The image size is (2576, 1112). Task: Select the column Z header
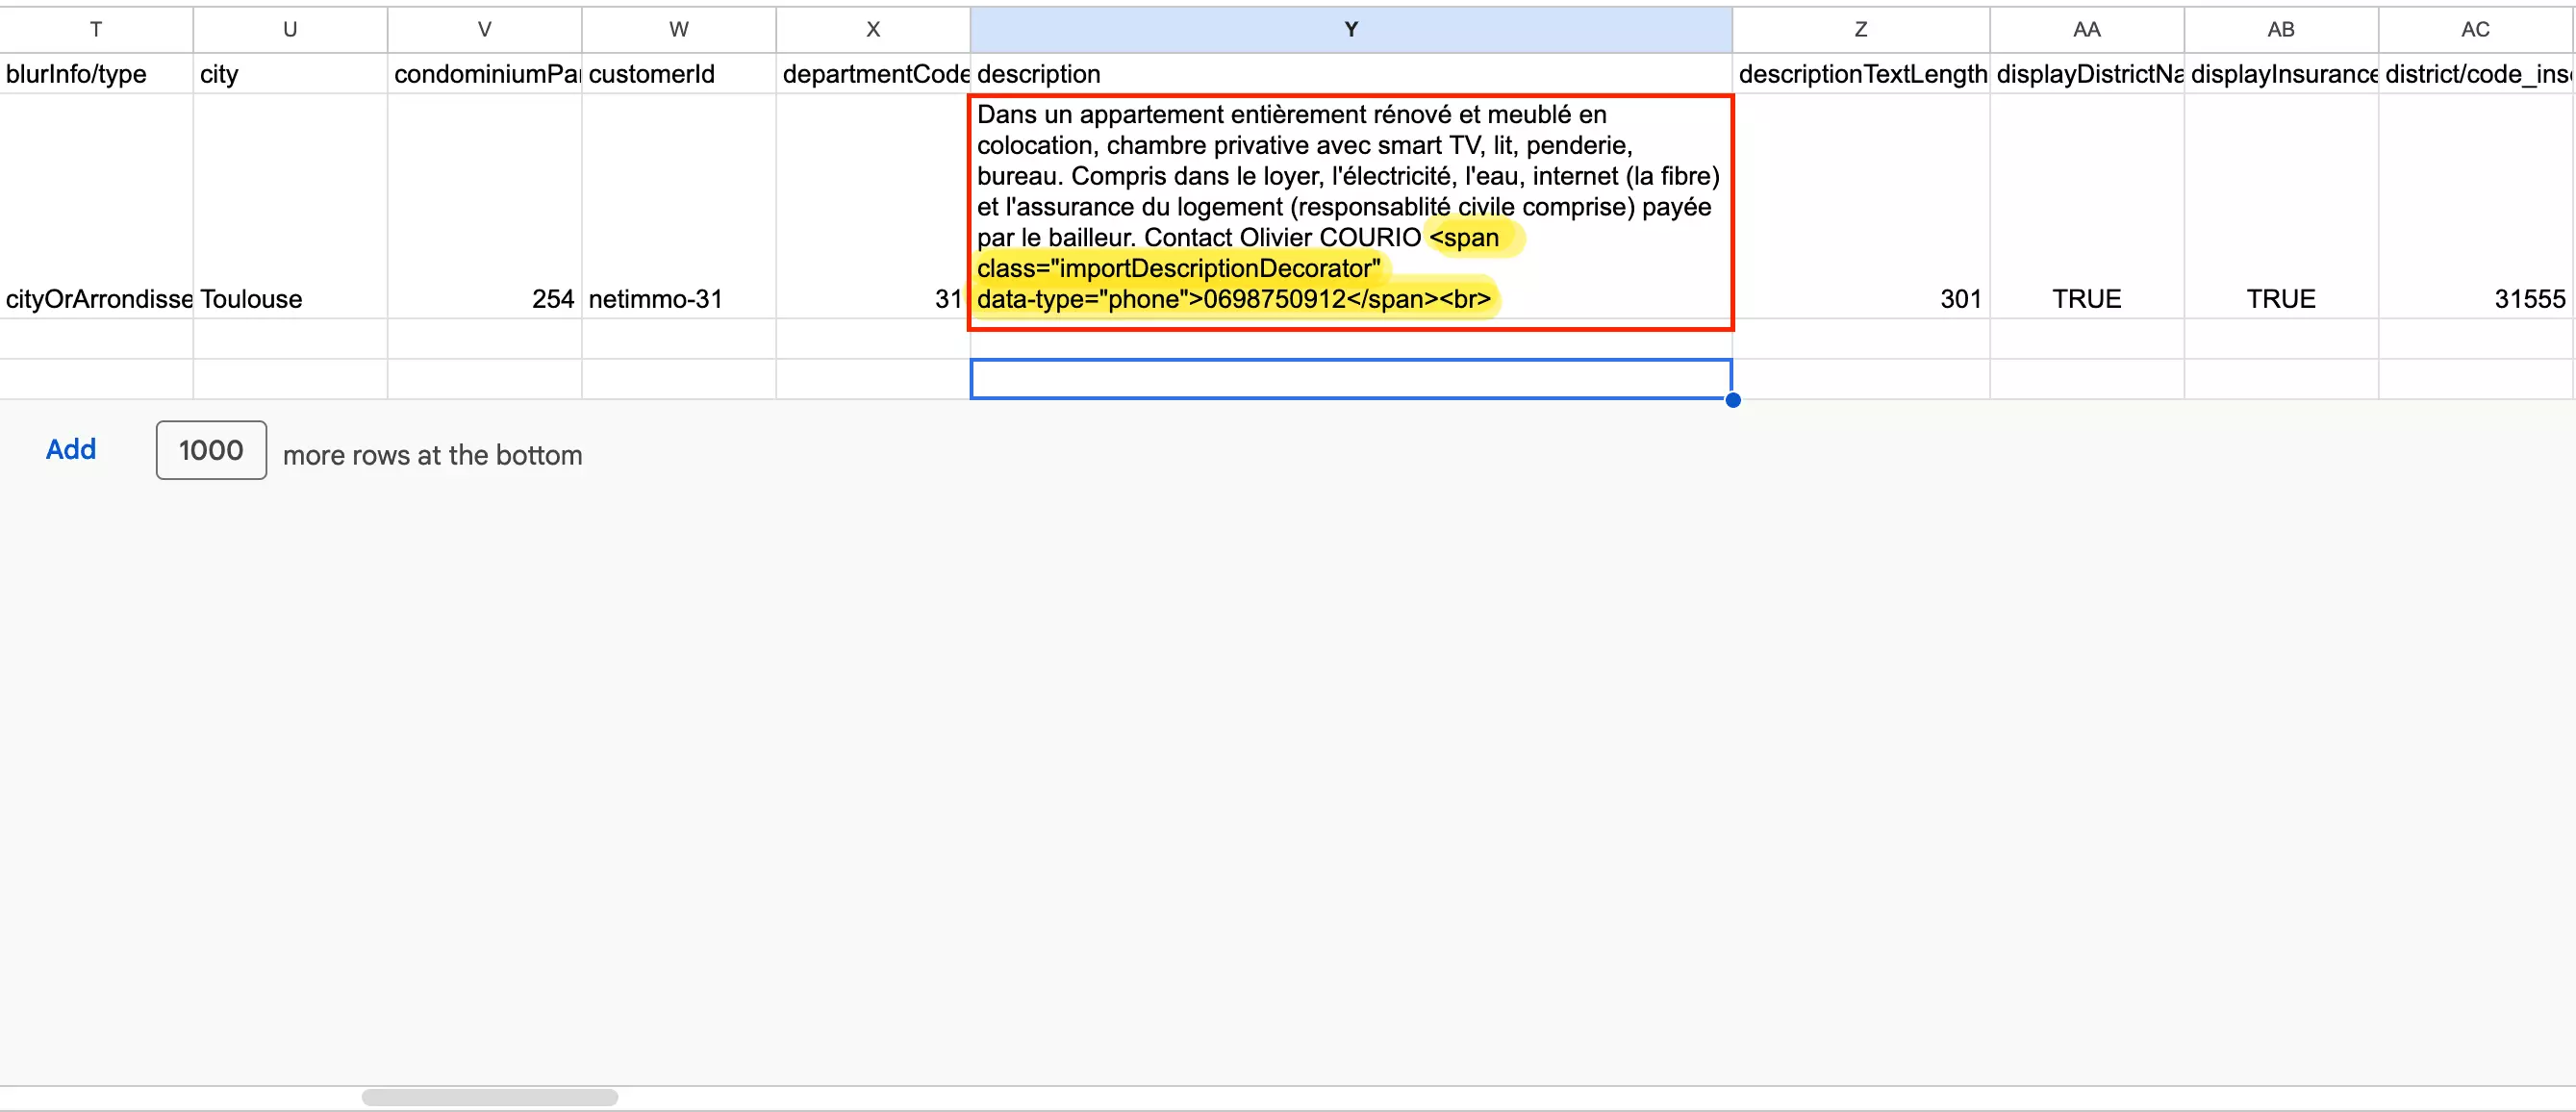click(x=1860, y=29)
